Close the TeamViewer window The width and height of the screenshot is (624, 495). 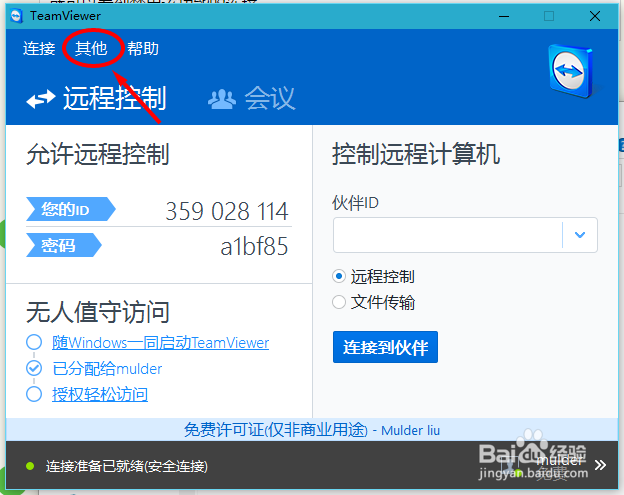pyautogui.click(x=595, y=16)
